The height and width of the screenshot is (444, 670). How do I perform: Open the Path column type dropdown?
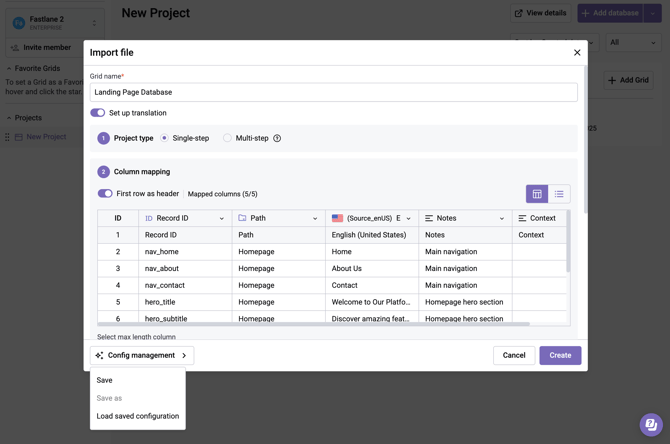coord(315,218)
